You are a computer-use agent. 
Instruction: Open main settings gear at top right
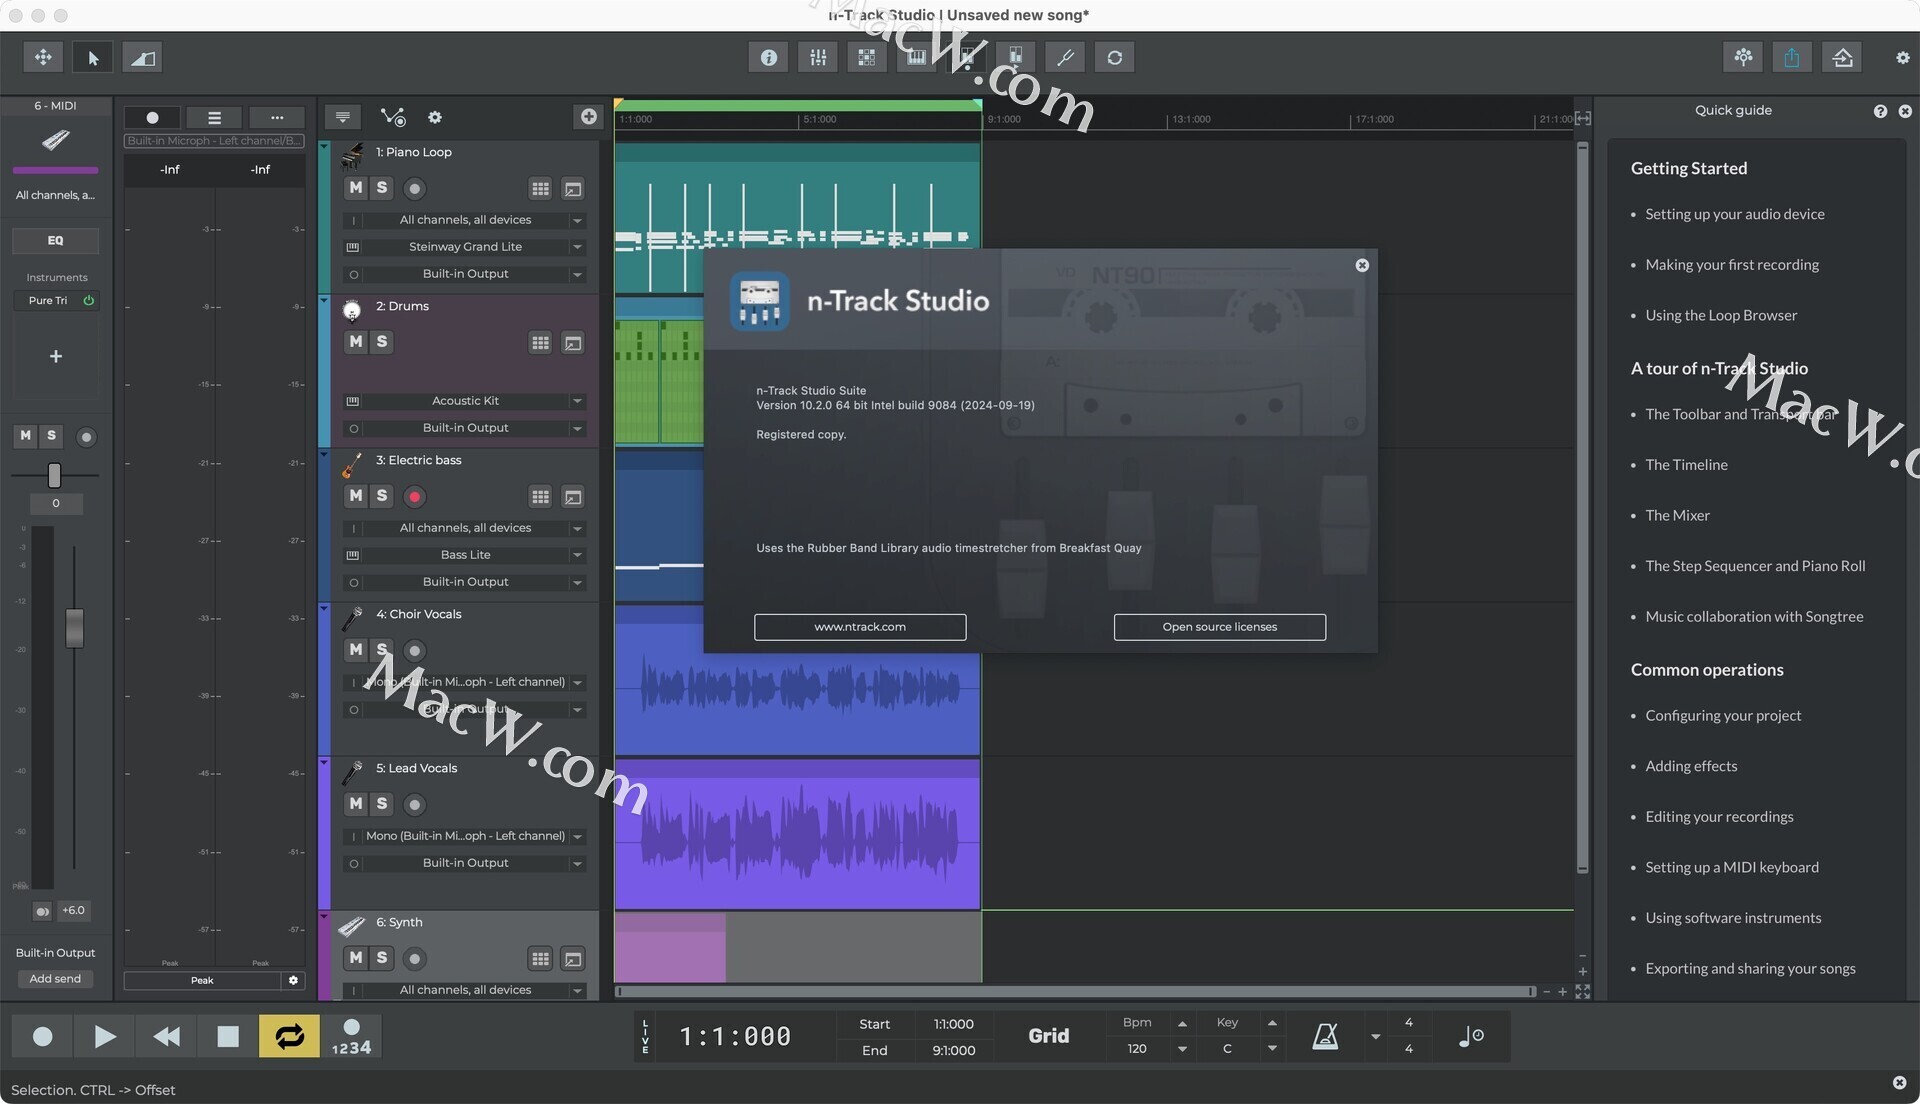click(1902, 58)
